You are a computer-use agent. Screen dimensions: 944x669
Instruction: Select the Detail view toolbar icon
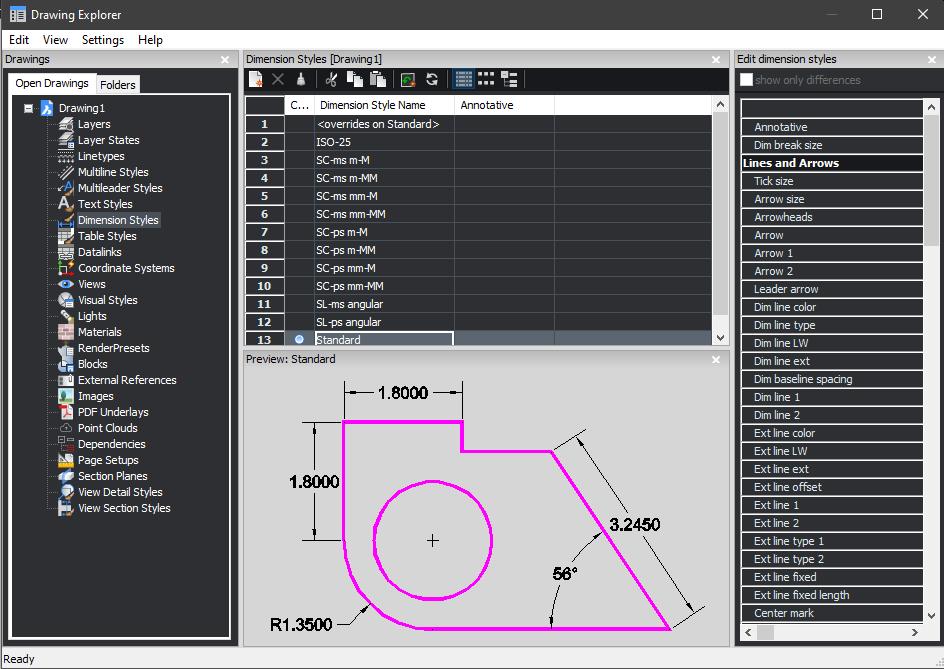pyautogui.click(x=463, y=79)
